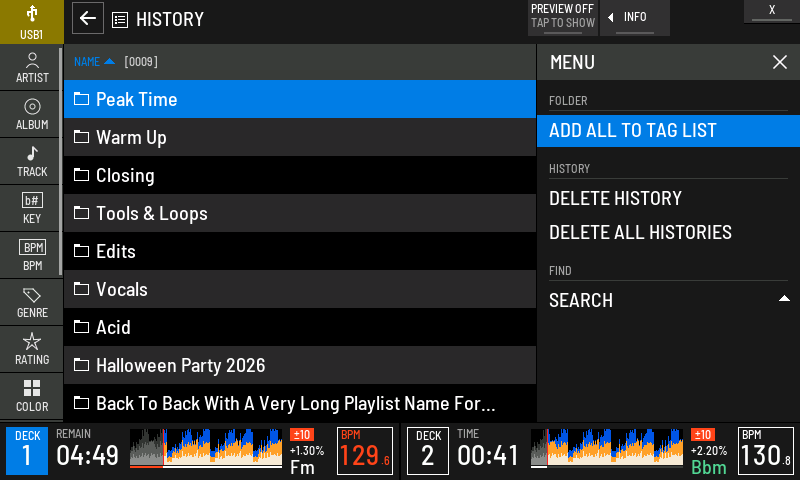Click the Edits folder icon
Viewport: 800px width, 480px height.
click(81, 250)
